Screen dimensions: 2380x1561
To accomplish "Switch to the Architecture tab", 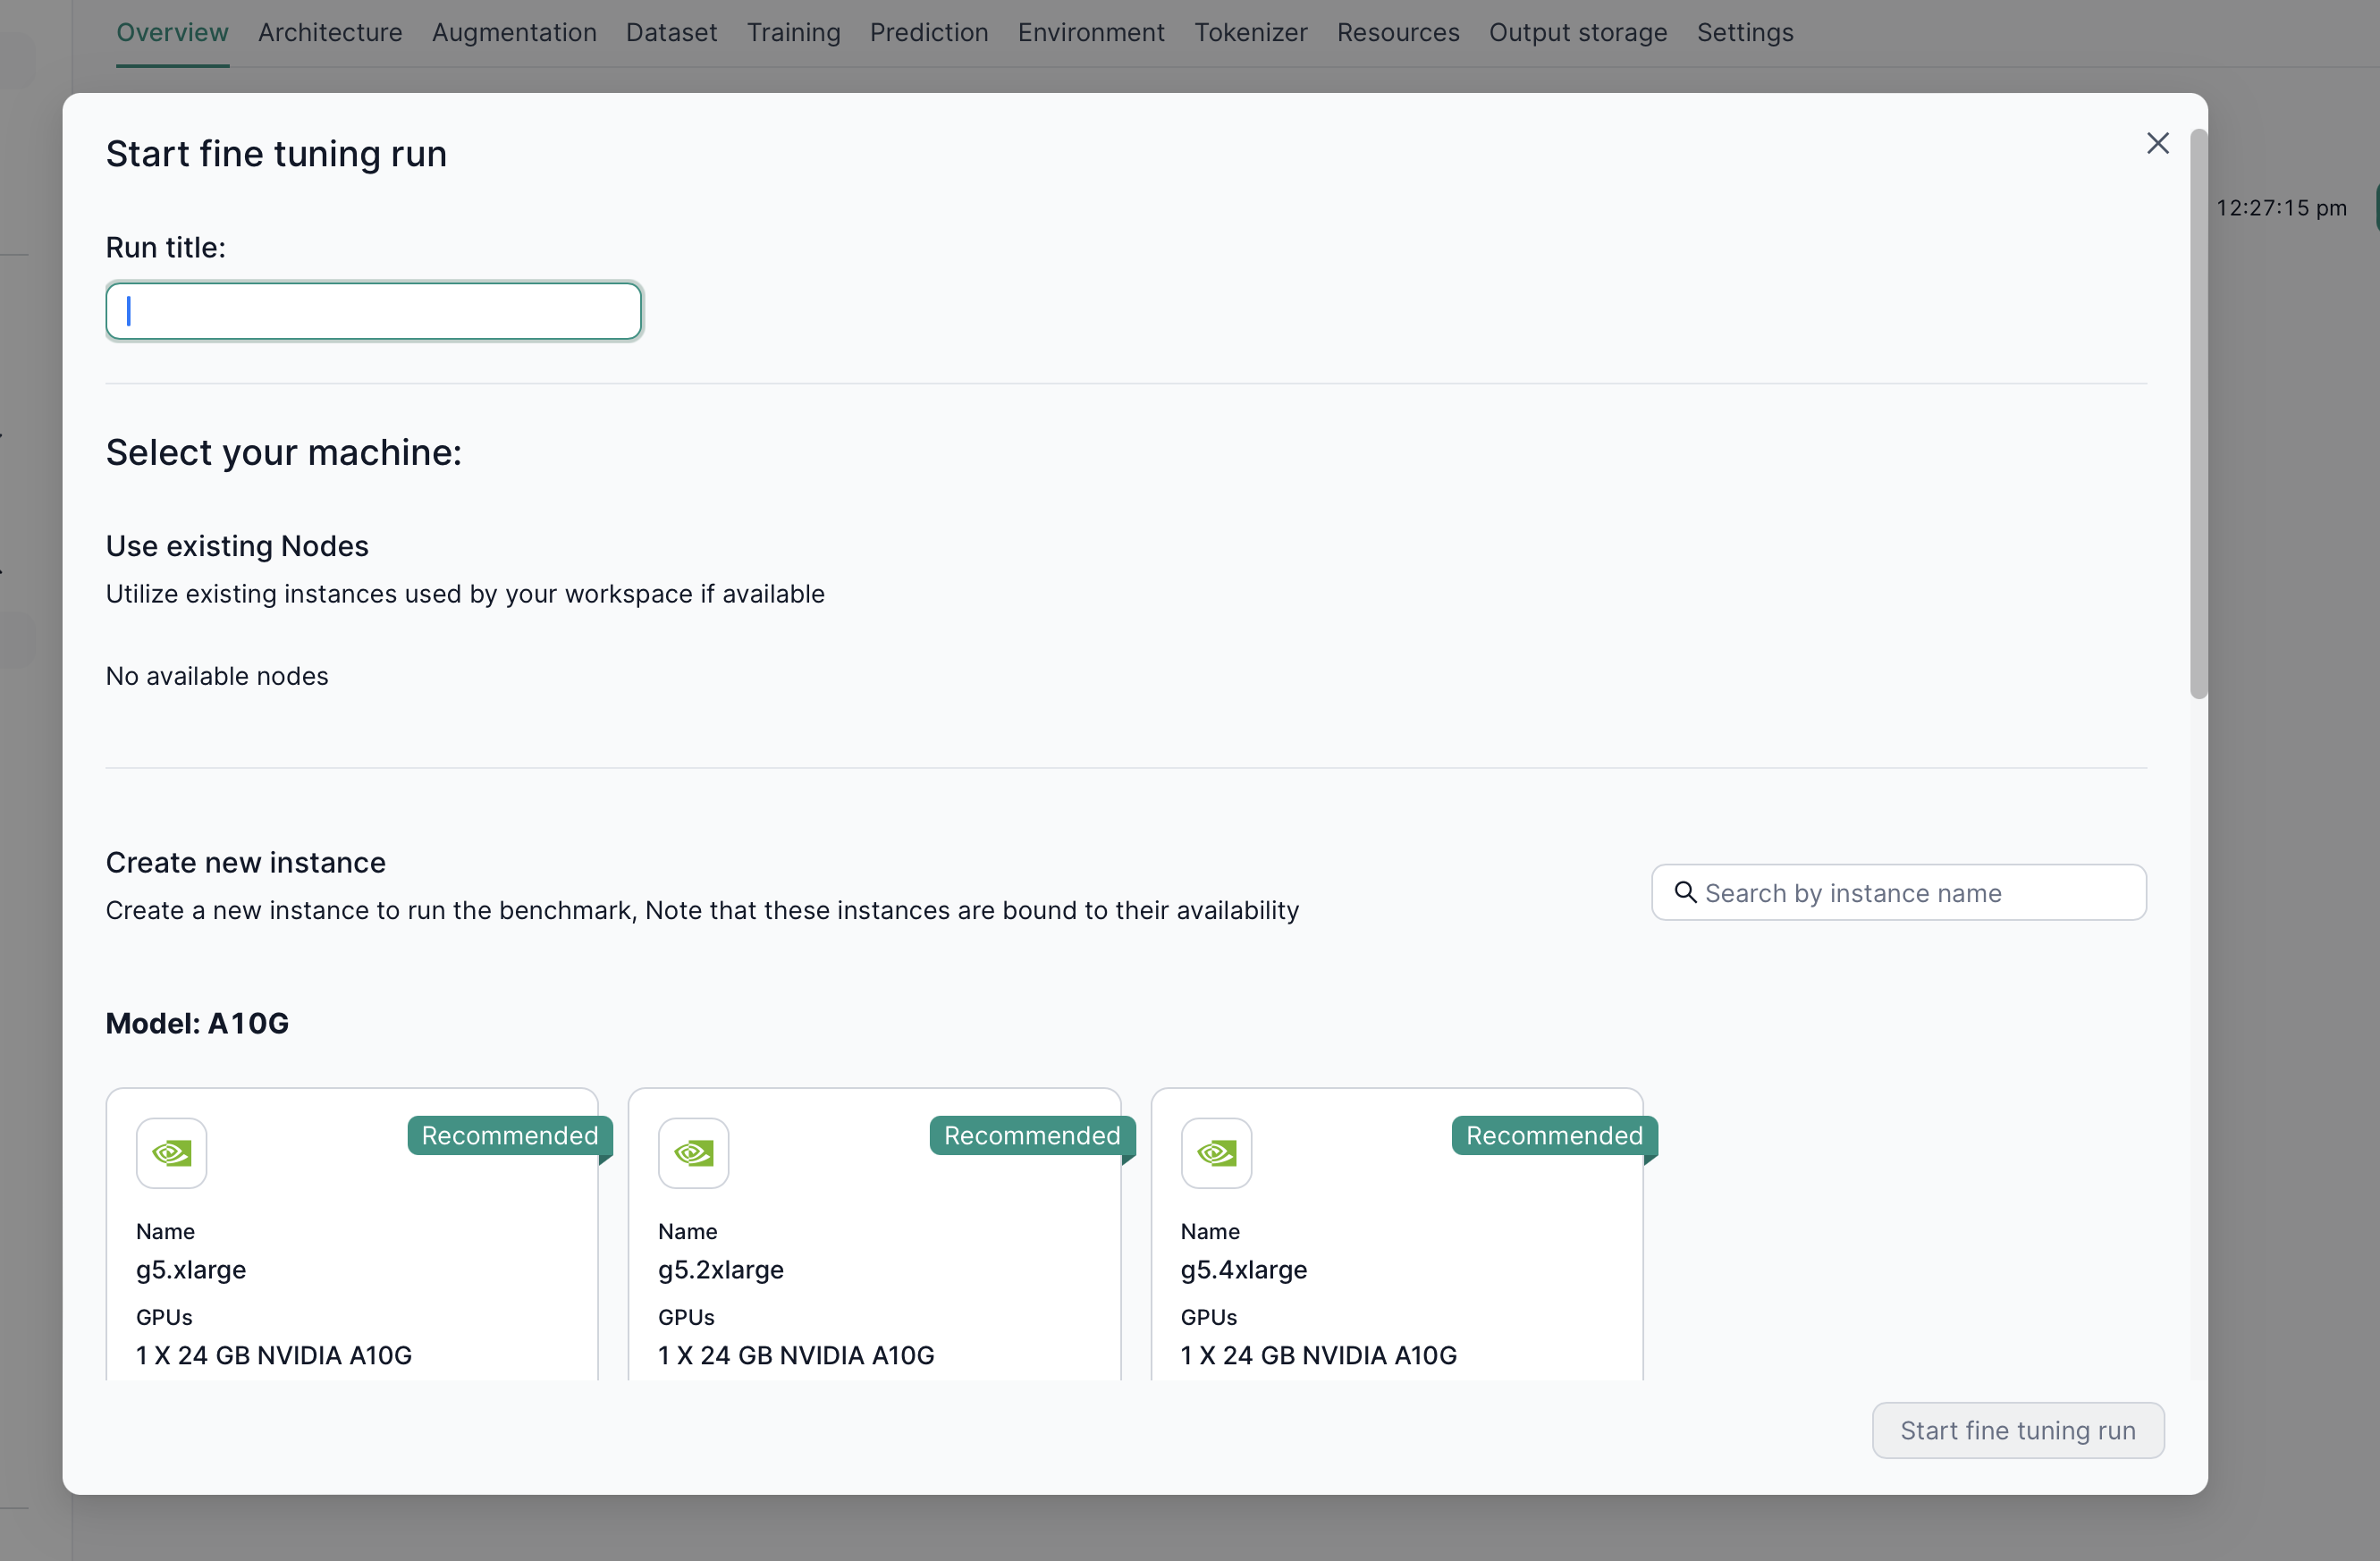I will tap(330, 33).
